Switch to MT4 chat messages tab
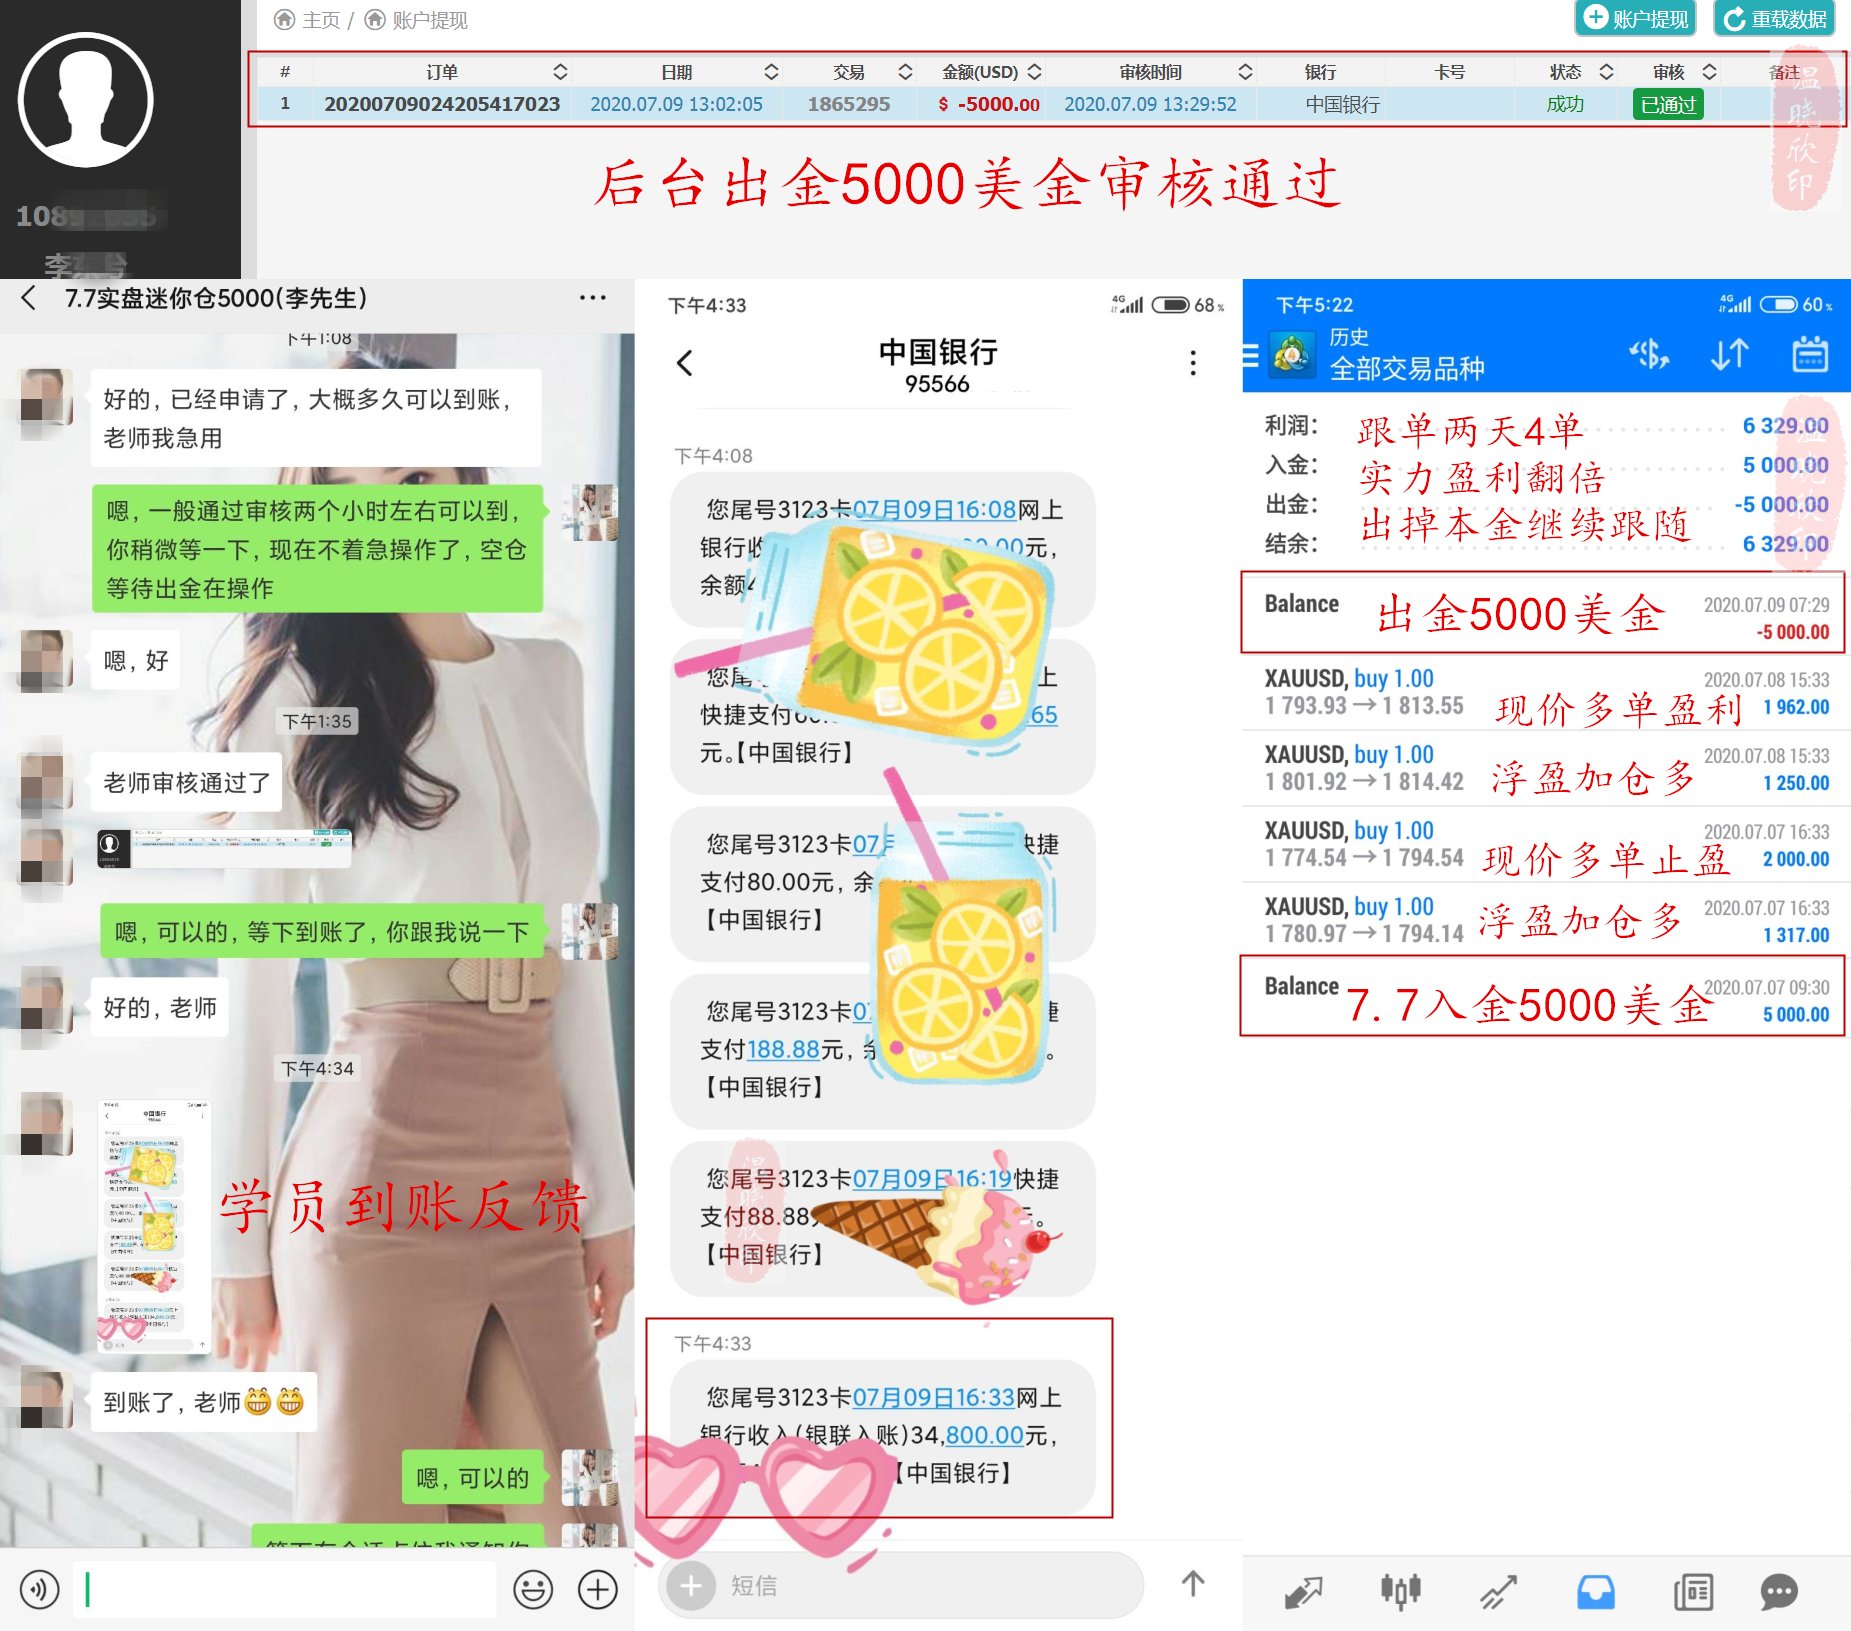 [x=1779, y=1591]
